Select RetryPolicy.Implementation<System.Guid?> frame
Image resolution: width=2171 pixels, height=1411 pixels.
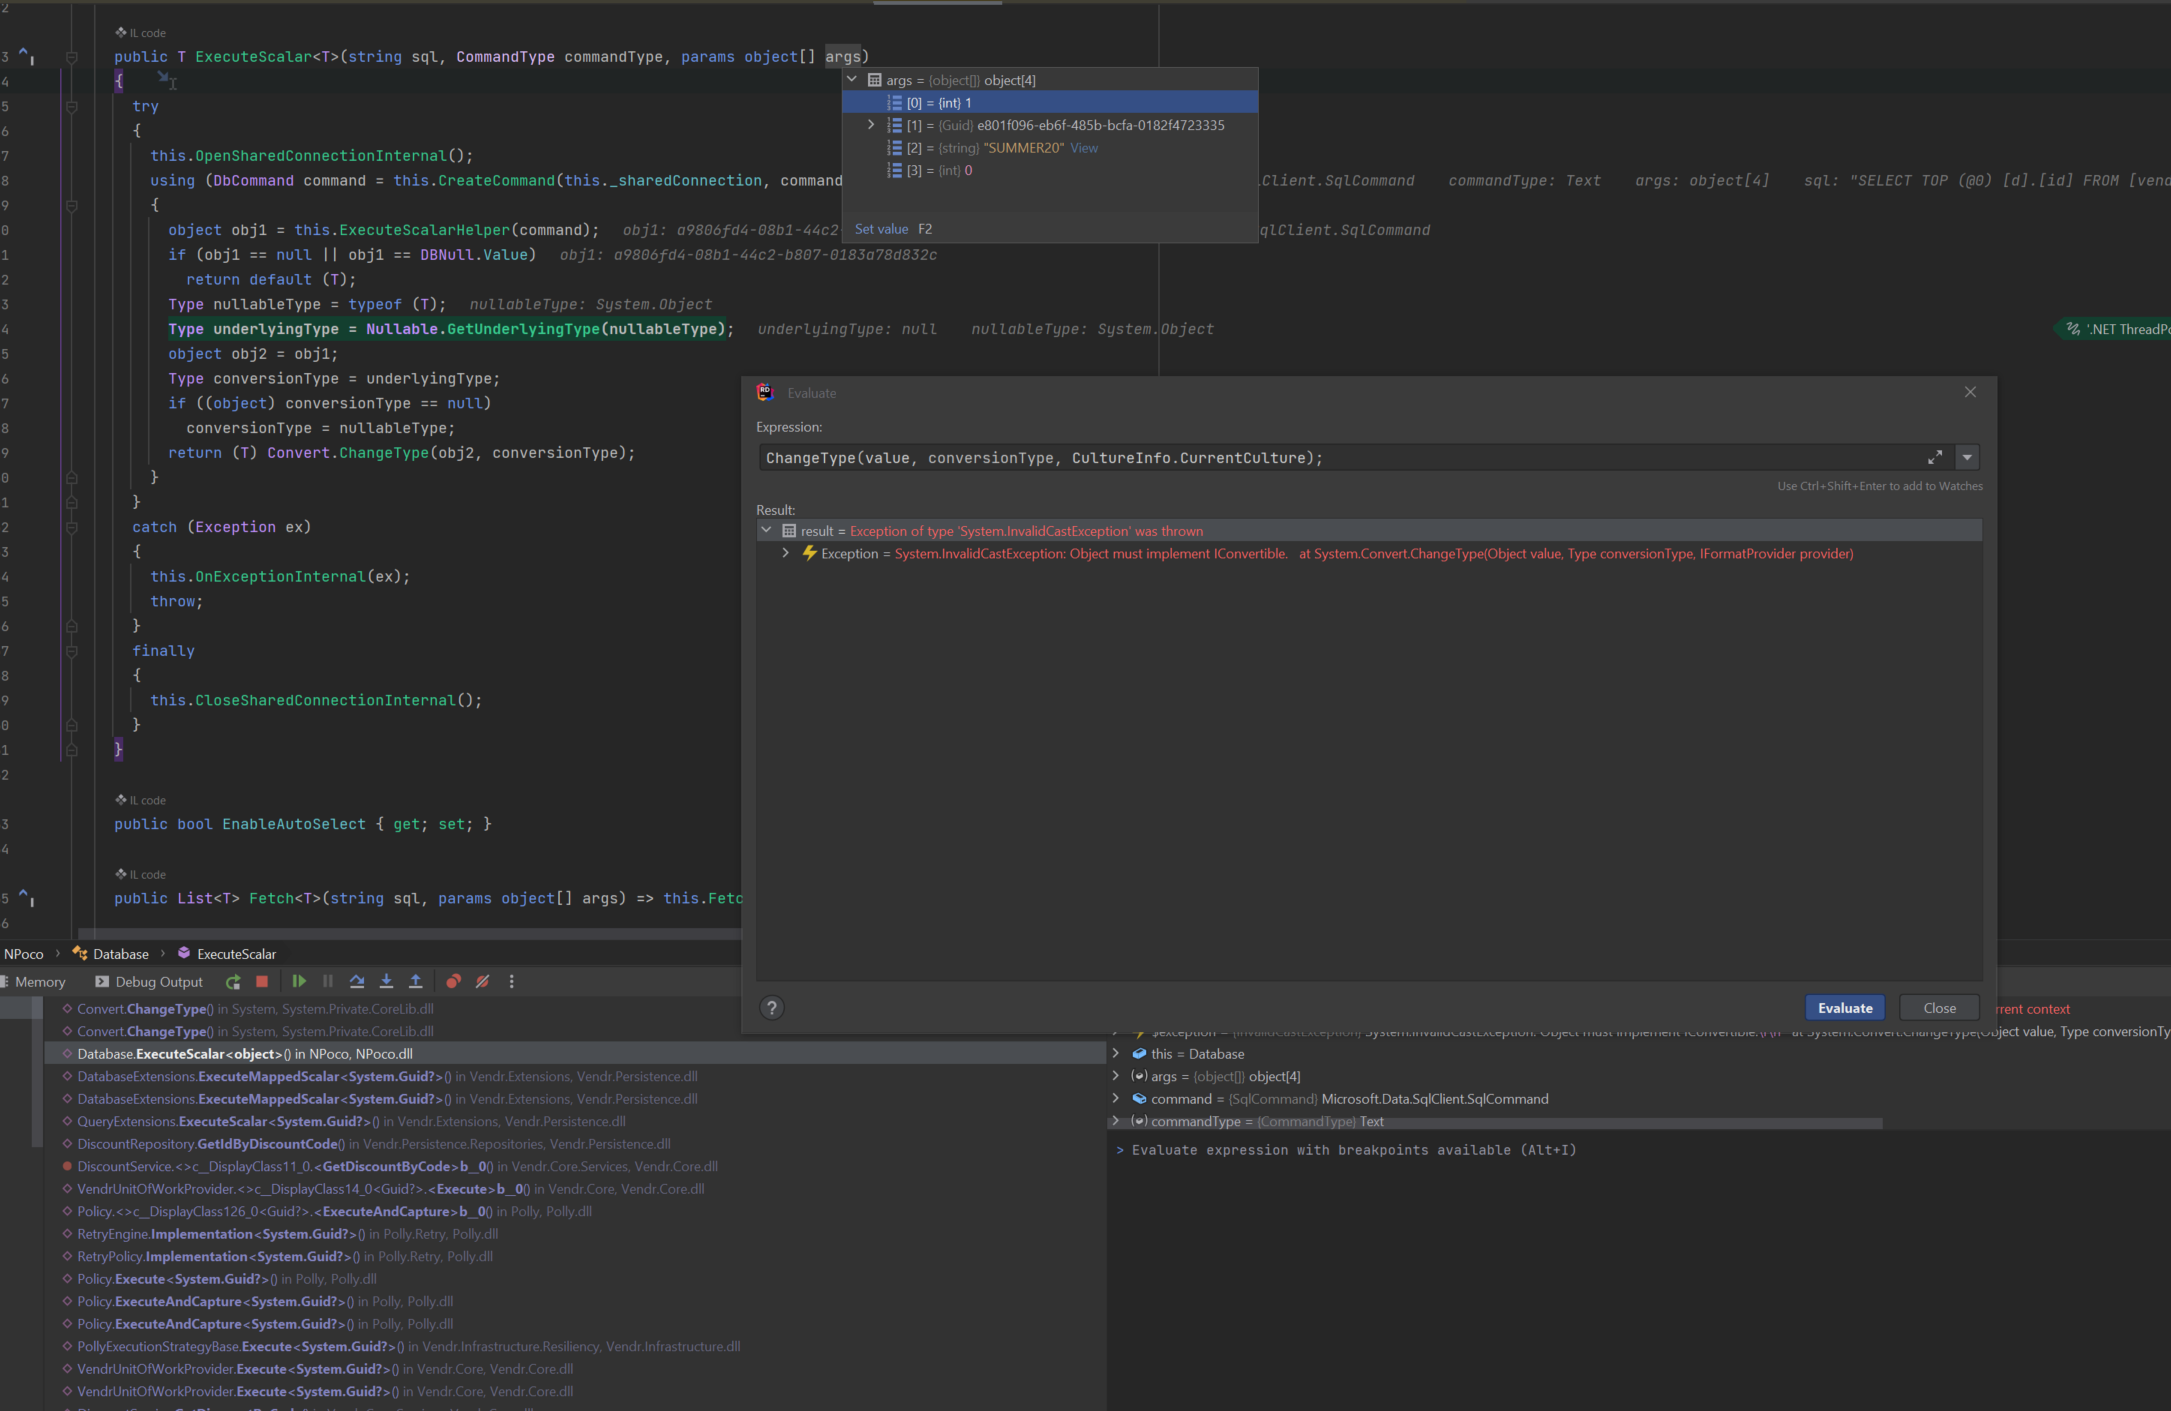coord(576,1256)
